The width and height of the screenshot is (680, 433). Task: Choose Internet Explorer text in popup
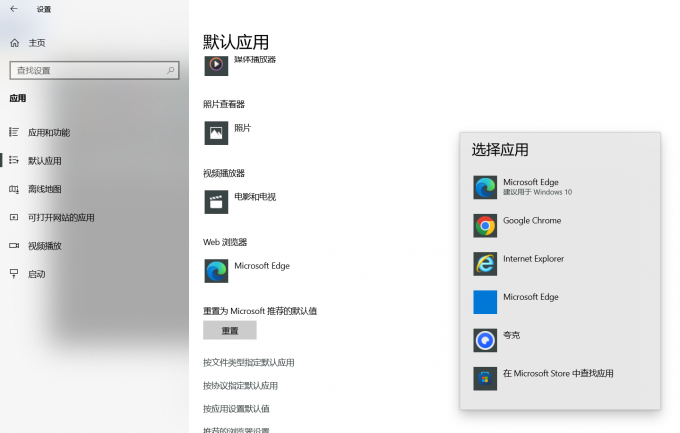(533, 259)
